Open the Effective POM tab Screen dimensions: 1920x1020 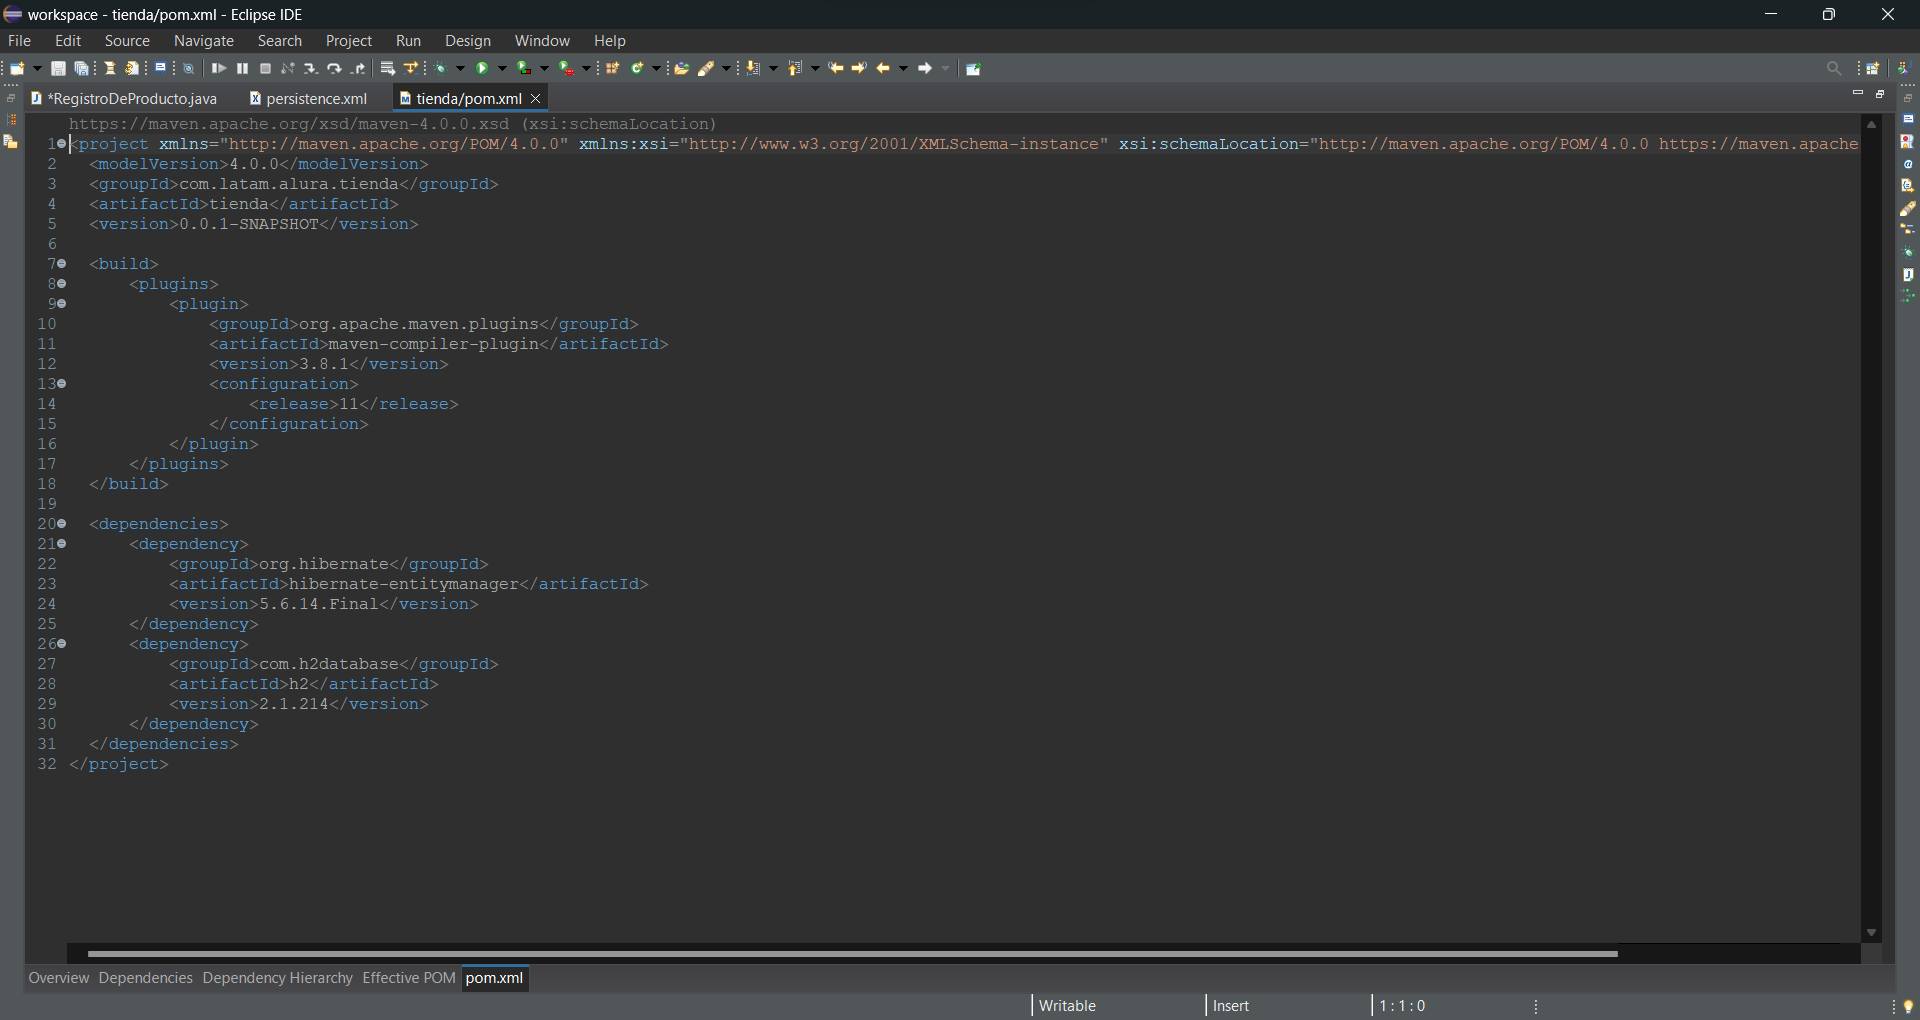click(x=409, y=978)
